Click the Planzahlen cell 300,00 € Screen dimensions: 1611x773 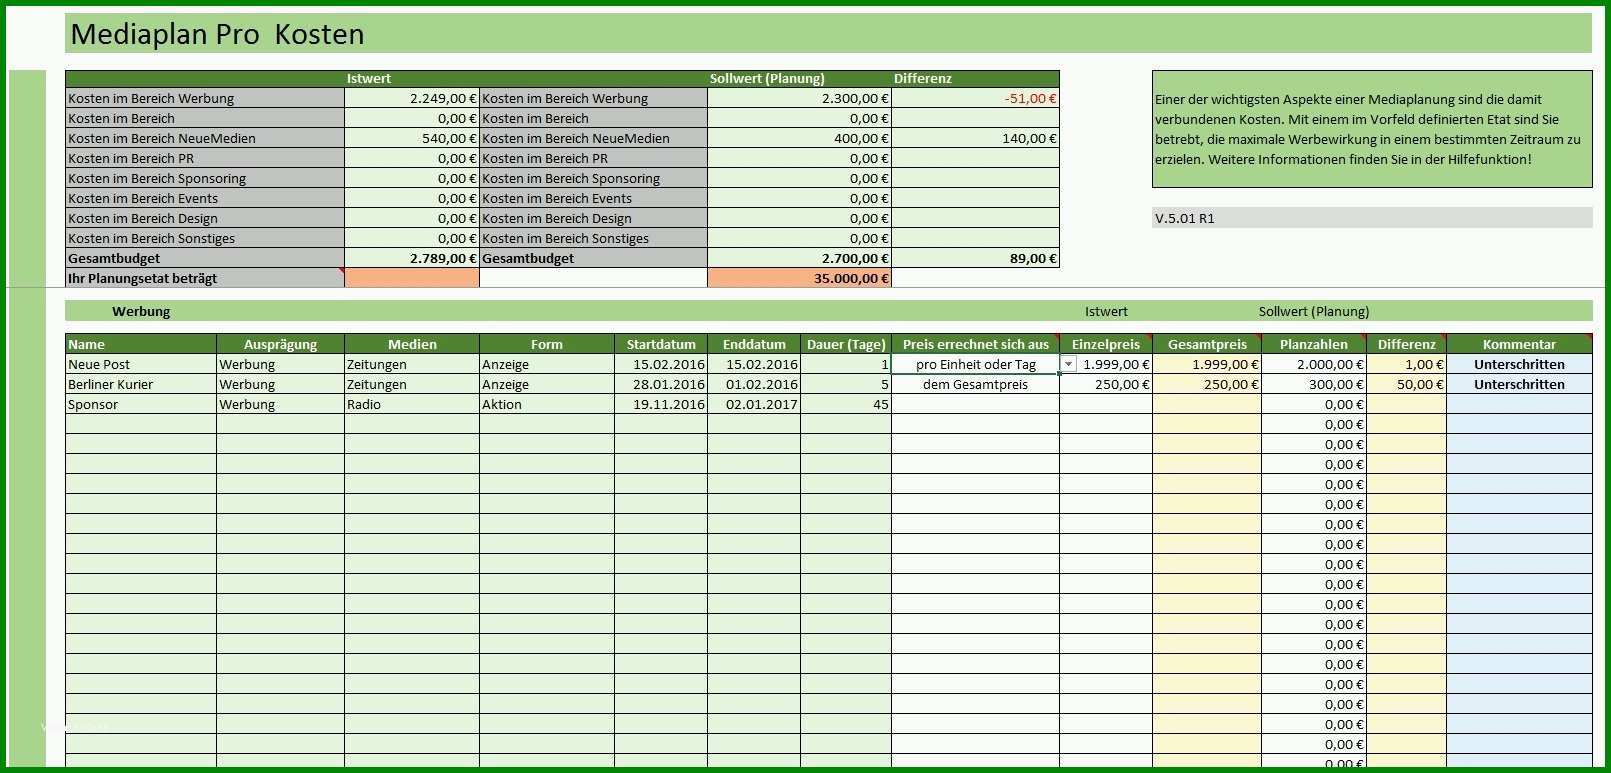[x=1314, y=385]
